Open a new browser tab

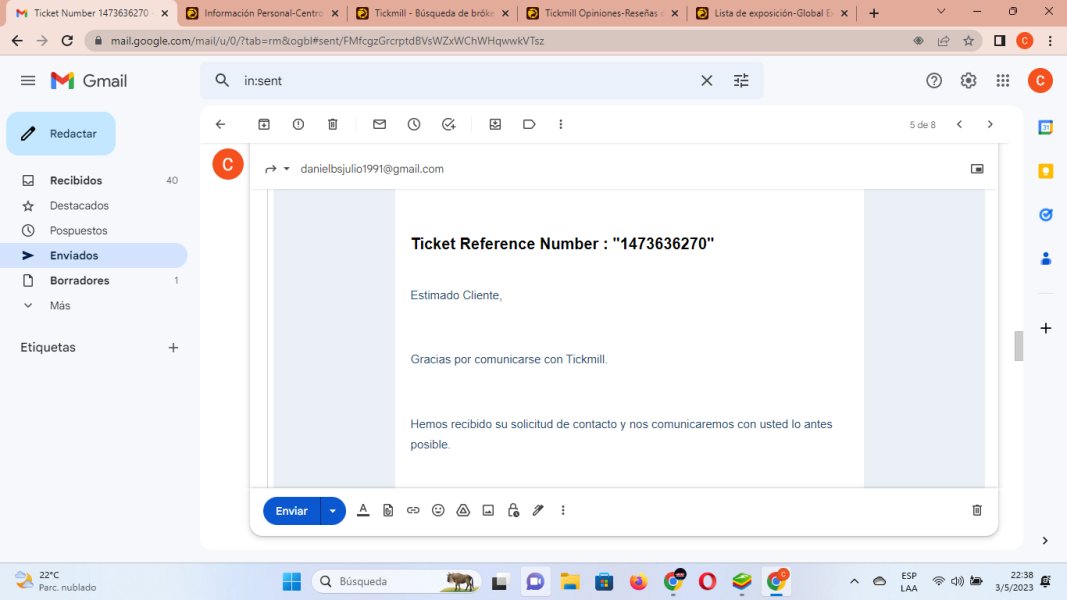pos(874,13)
